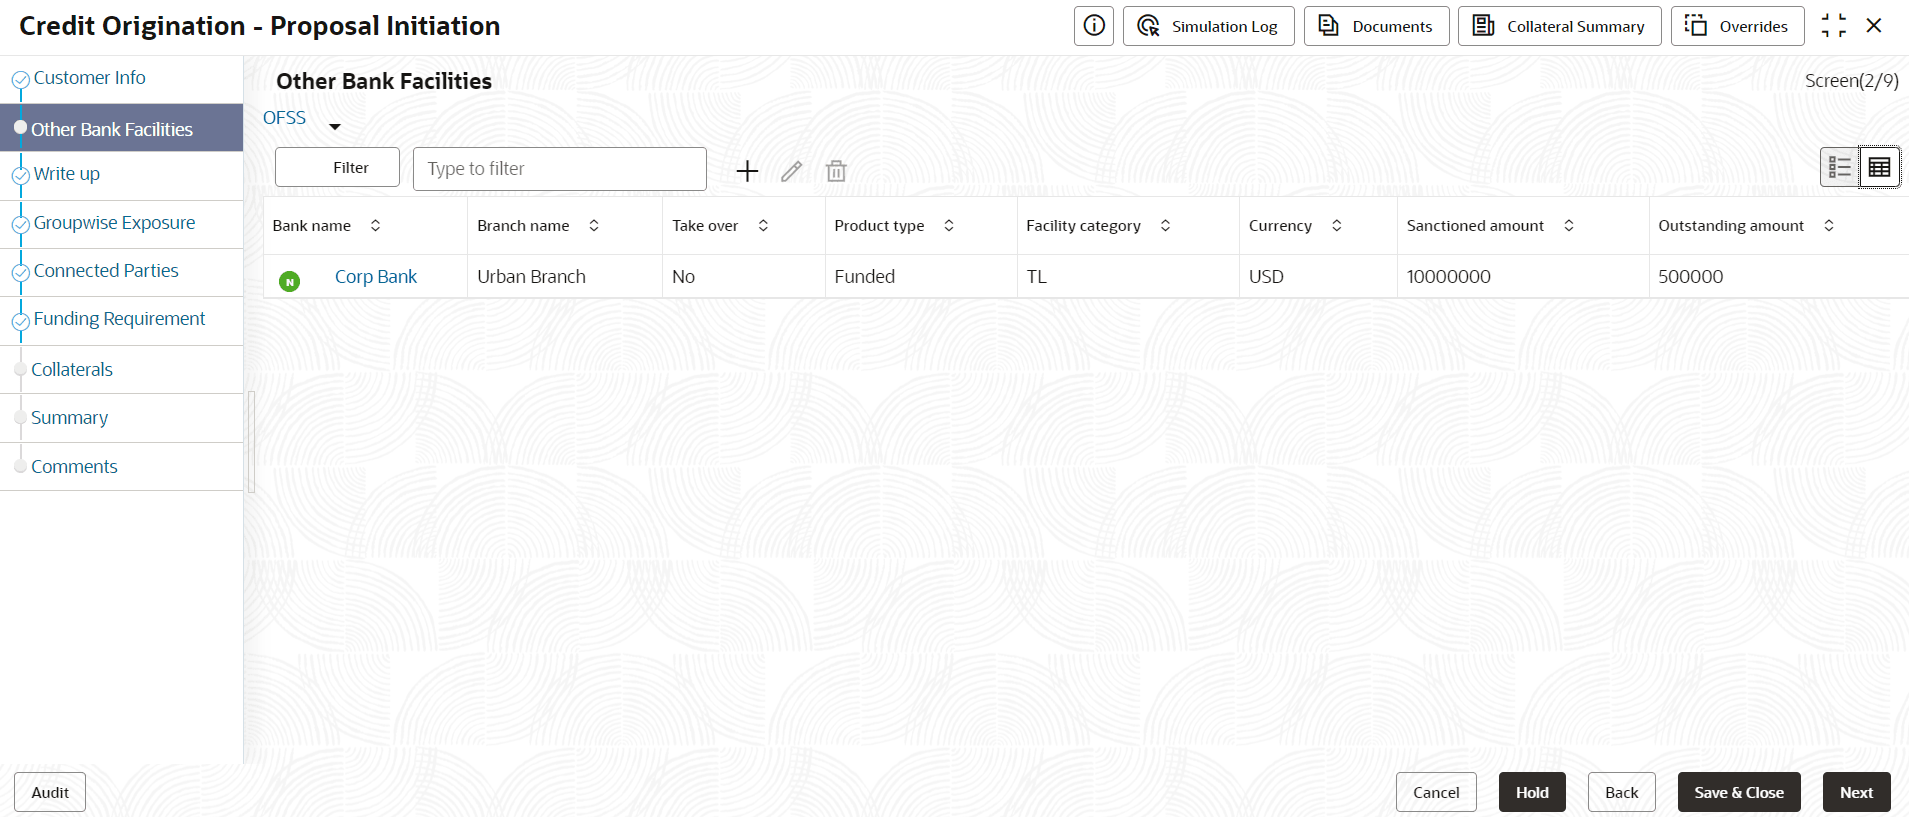The image size is (1909, 817).
Task: Switch to table grid view layout
Action: pyautogui.click(x=1879, y=167)
